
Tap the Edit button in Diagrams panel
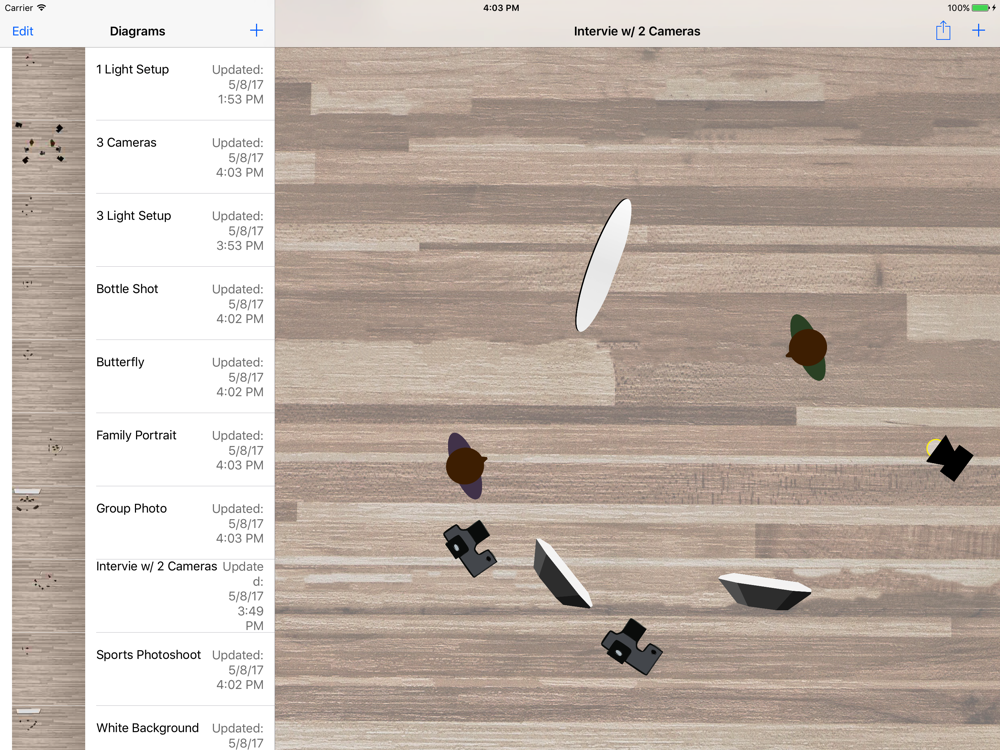(22, 31)
